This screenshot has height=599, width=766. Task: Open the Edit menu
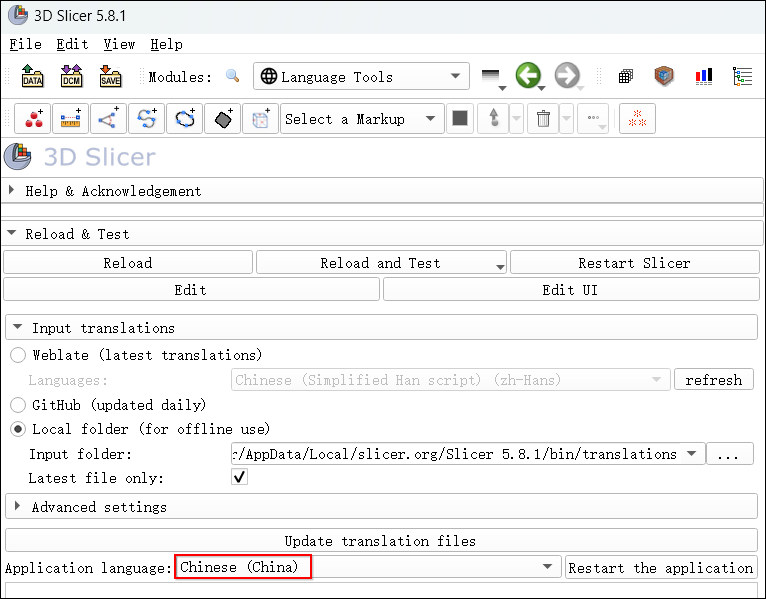click(72, 44)
